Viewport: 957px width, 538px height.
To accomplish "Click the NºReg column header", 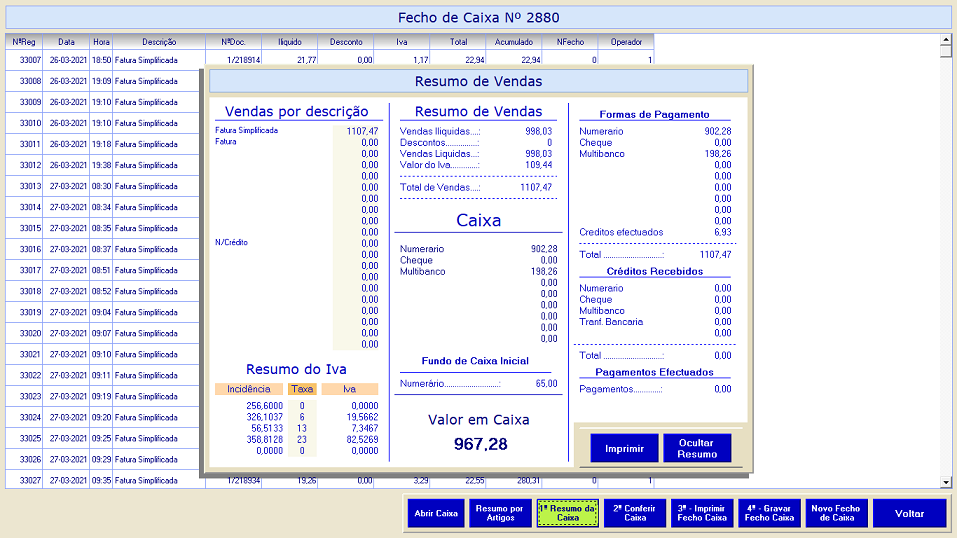I will (x=24, y=42).
